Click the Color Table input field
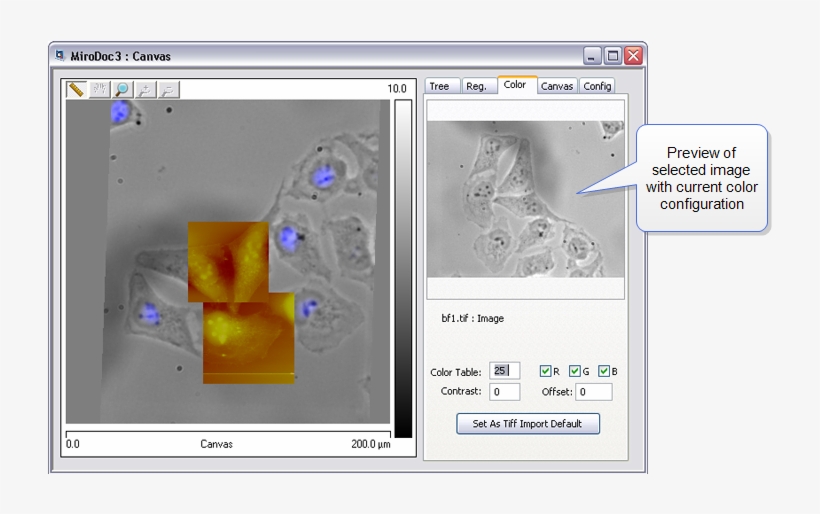820x514 pixels. [x=504, y=371]
